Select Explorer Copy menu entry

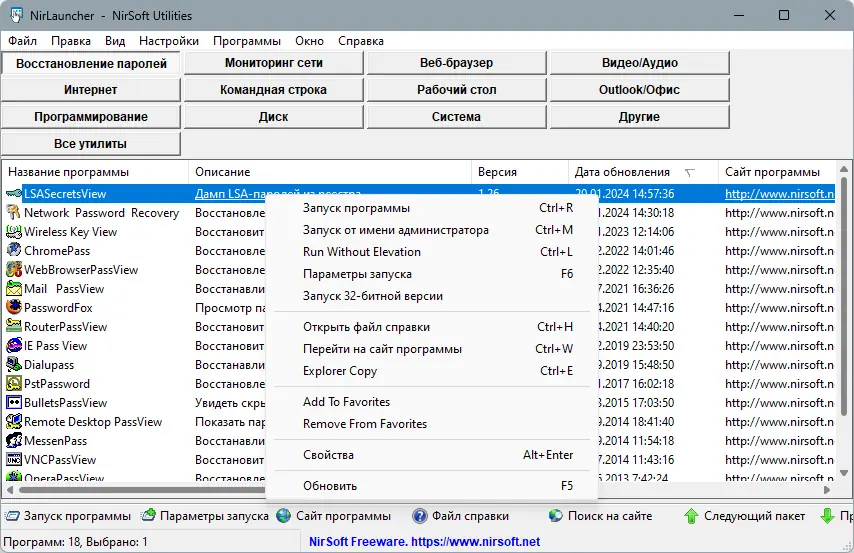tap(431, 370)
